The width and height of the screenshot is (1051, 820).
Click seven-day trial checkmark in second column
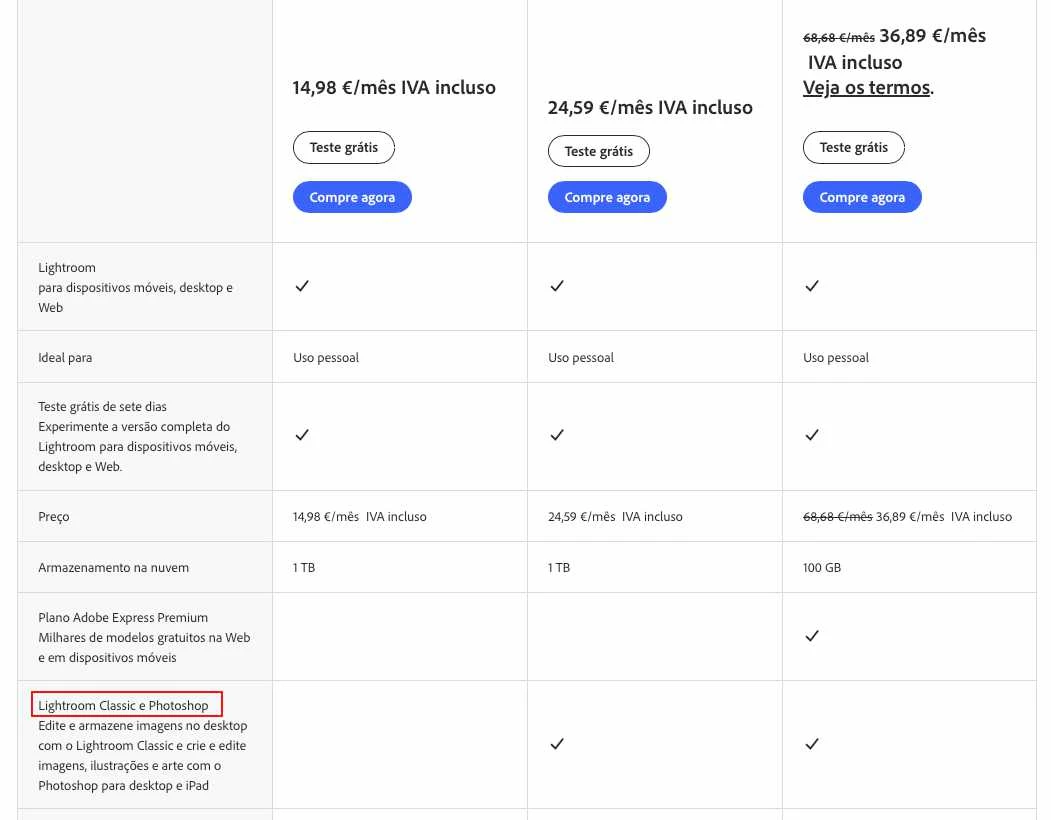pos(557,435)
